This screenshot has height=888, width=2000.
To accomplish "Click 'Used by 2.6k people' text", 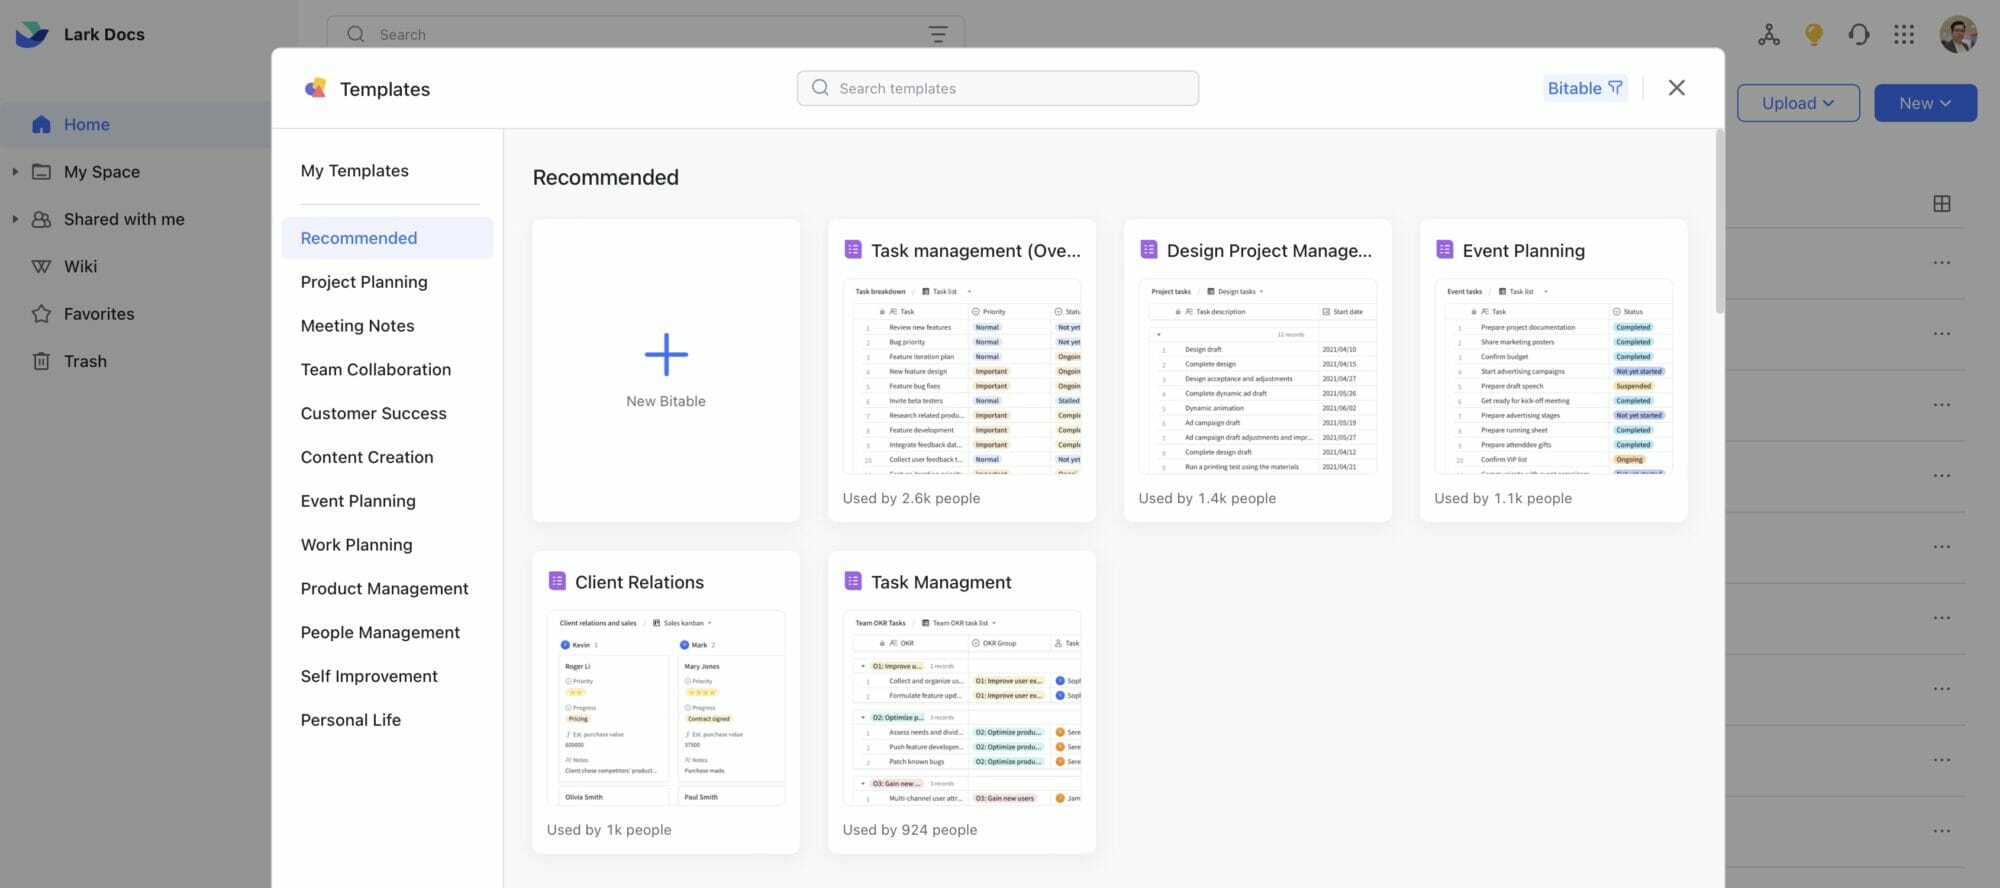I will (x=911, y=498).
